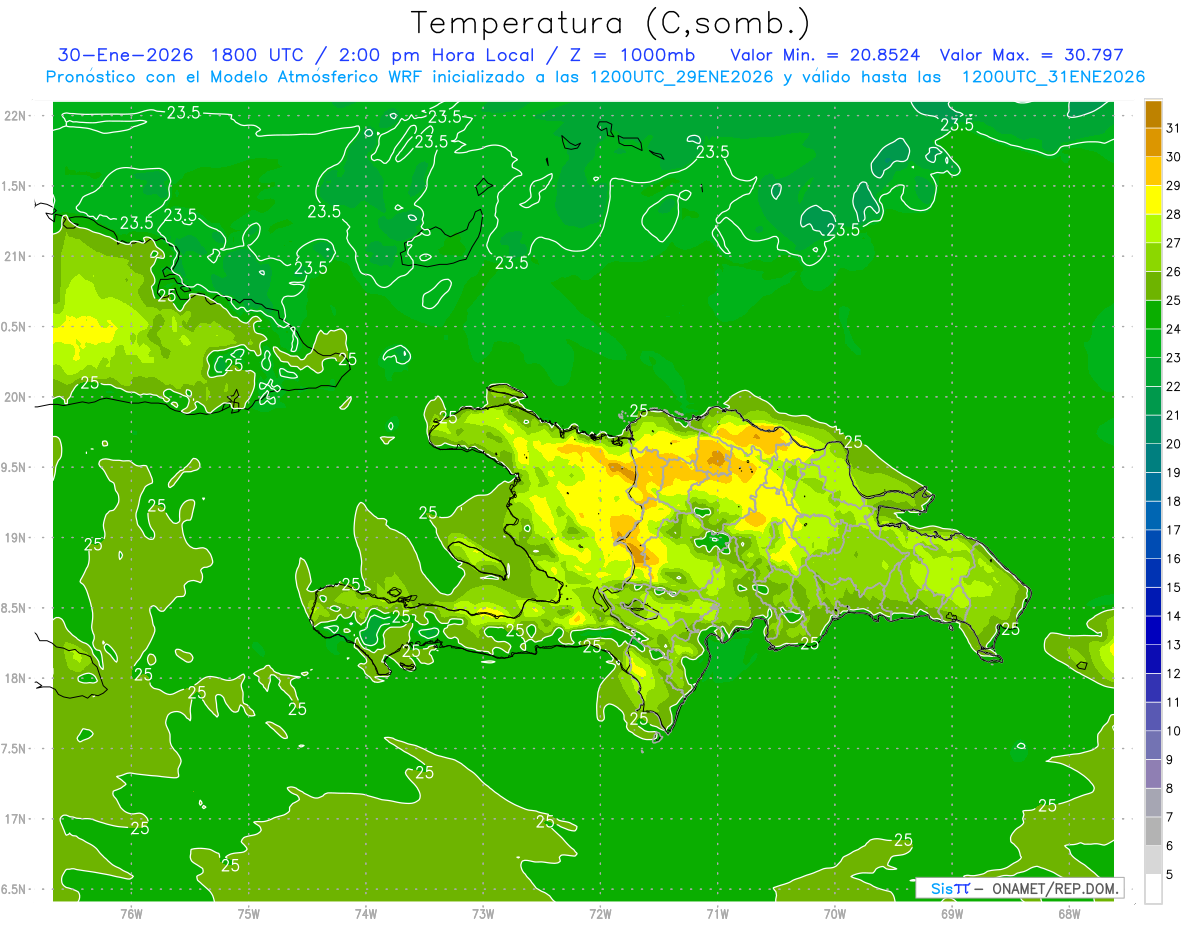This screenshot has height=927, width=1200.
Task: Select the legend swatch between 30 and 31
Action: (x=1153, y=143)
